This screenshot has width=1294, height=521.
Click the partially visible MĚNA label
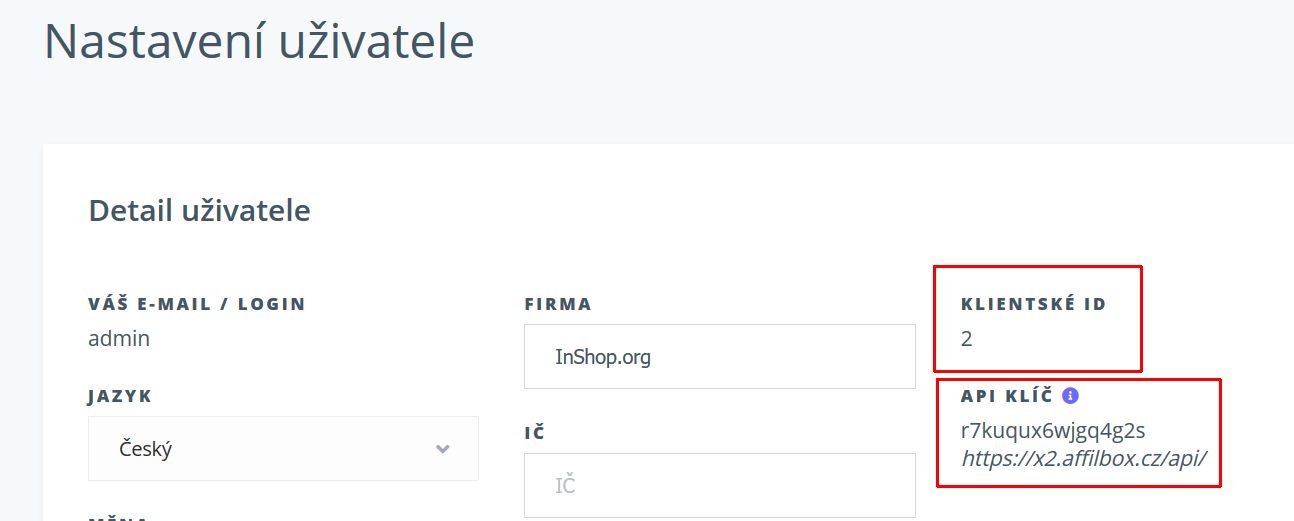[118, 517]
